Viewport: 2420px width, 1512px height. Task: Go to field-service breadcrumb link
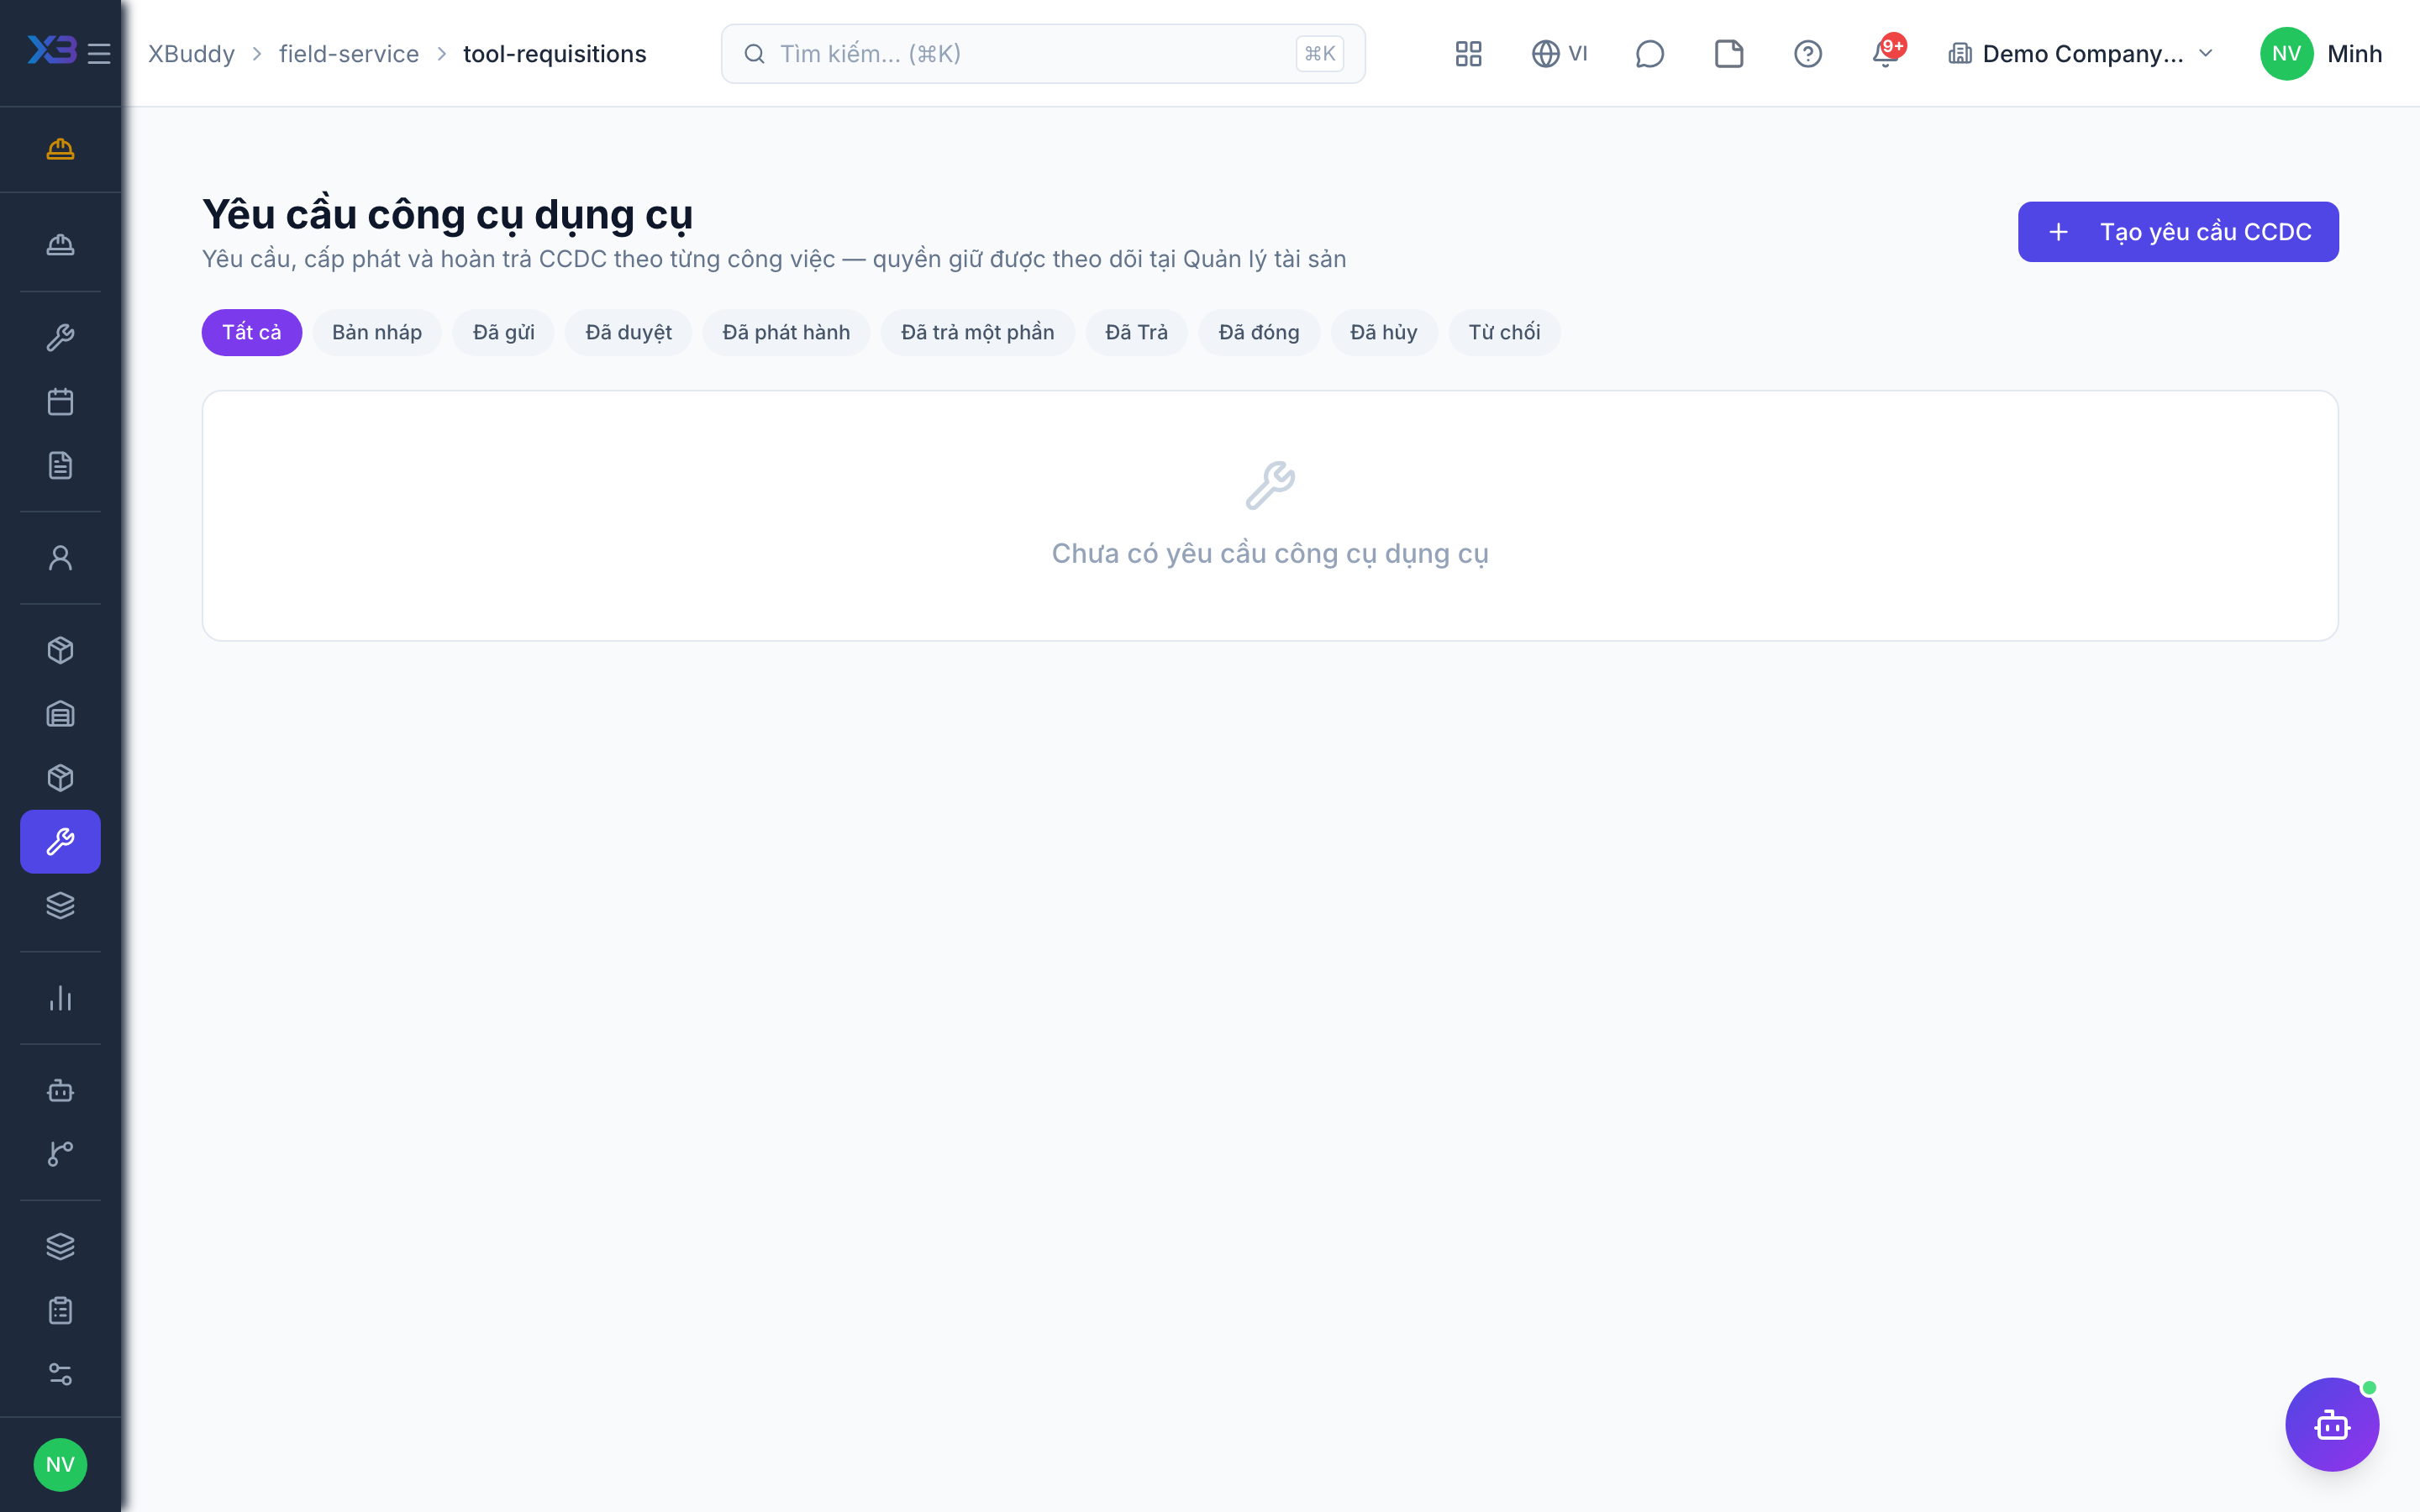point(348,53)
